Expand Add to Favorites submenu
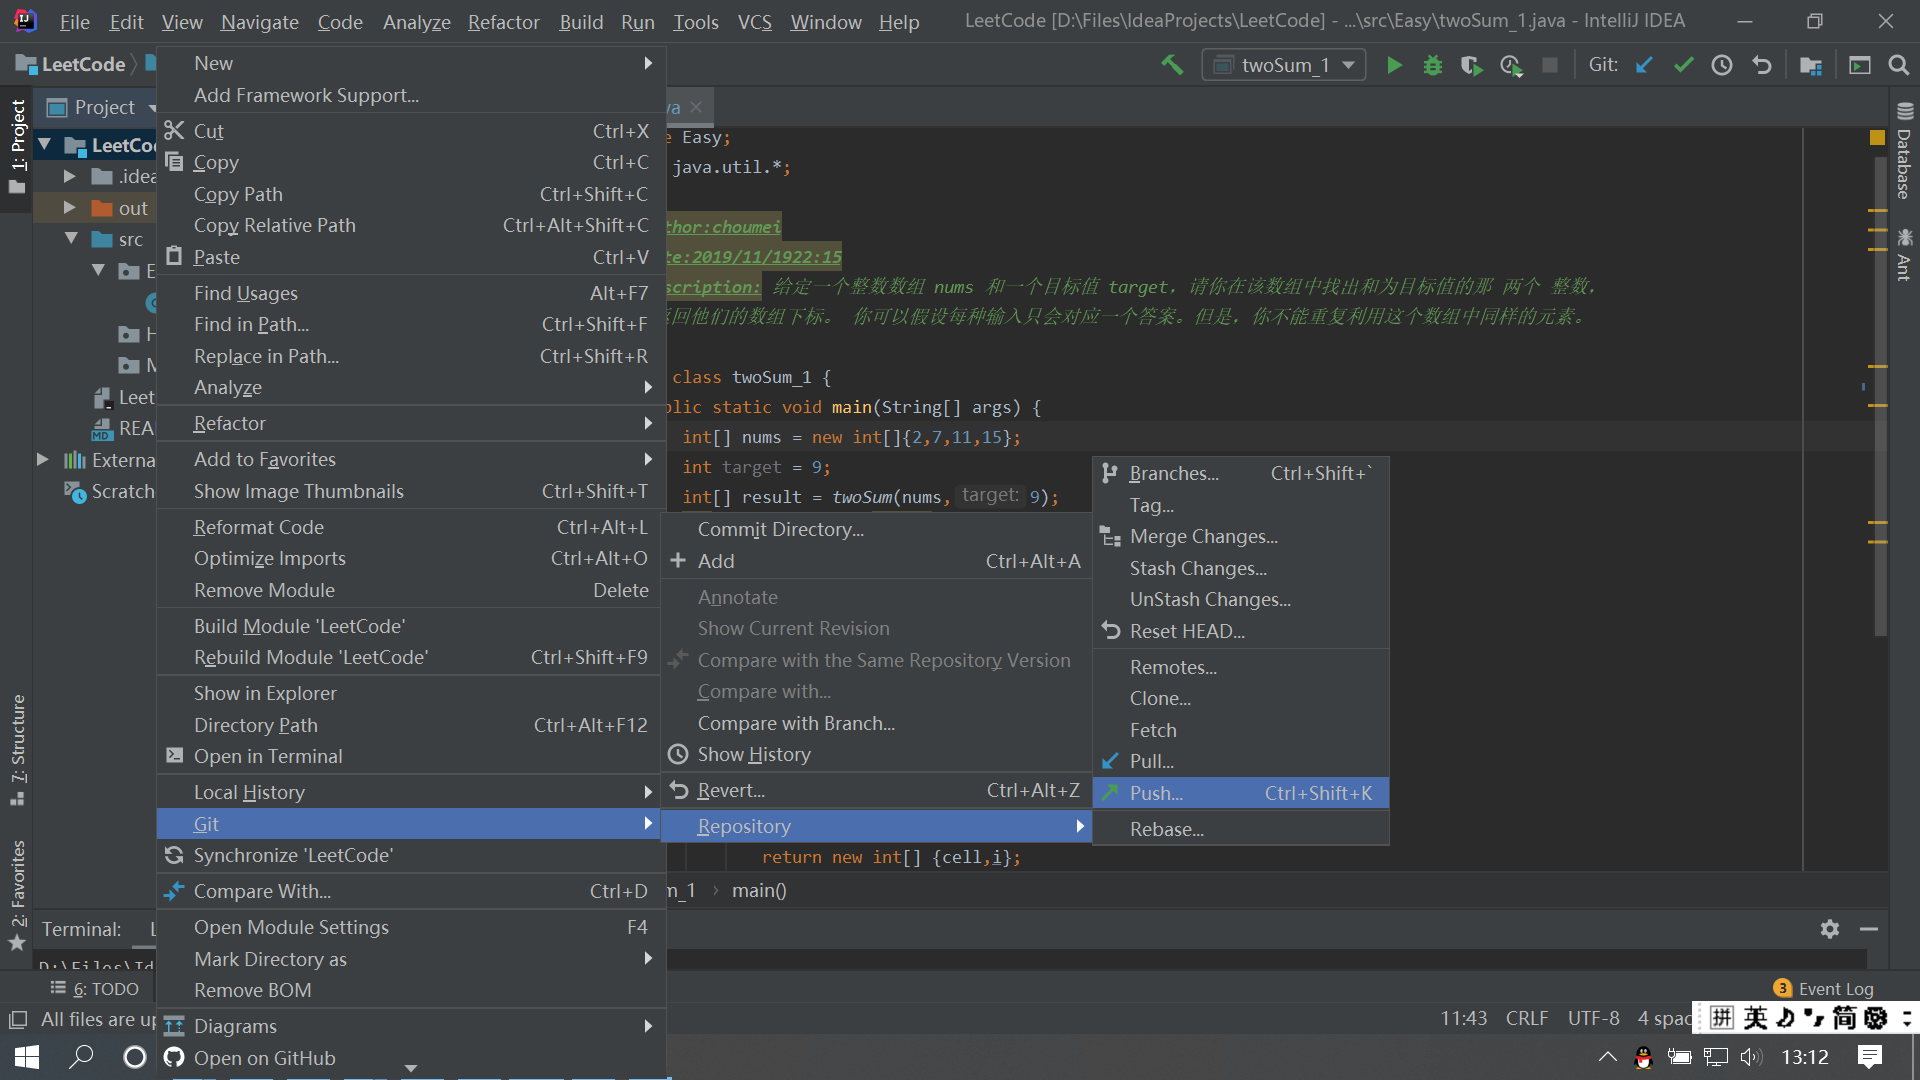 tap(411, 459)
